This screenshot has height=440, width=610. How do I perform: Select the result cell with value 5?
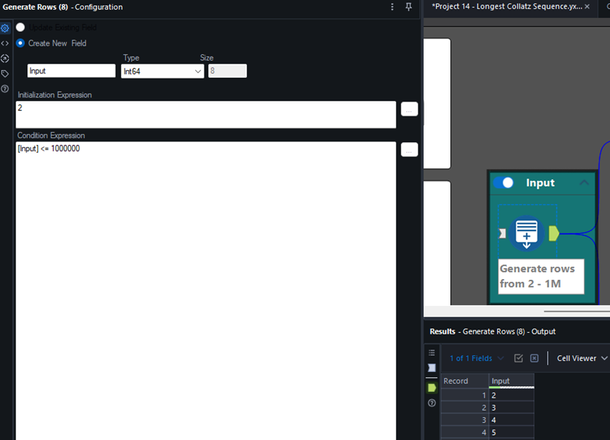click(511, 433)
